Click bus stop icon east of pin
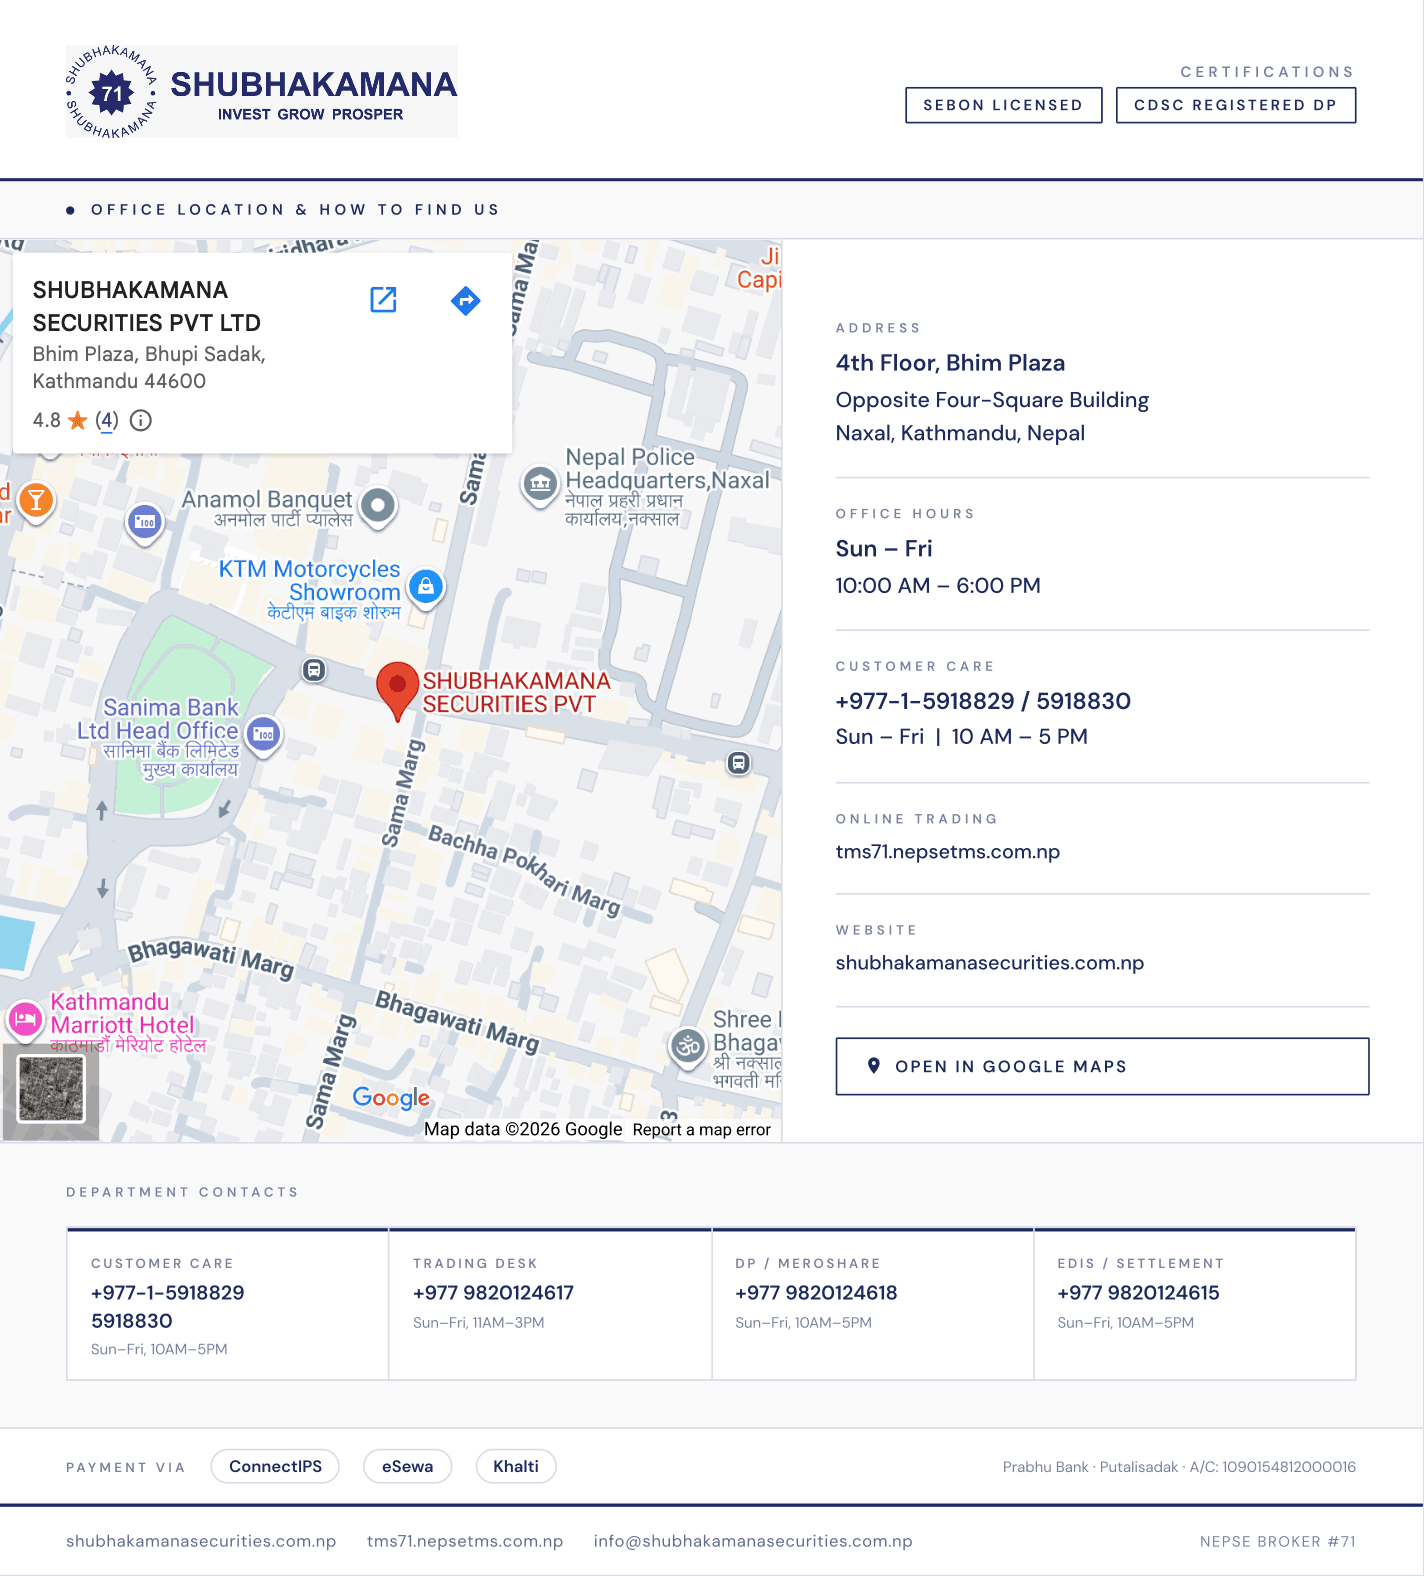1424x1576 pixels. (x=738, y=763)
